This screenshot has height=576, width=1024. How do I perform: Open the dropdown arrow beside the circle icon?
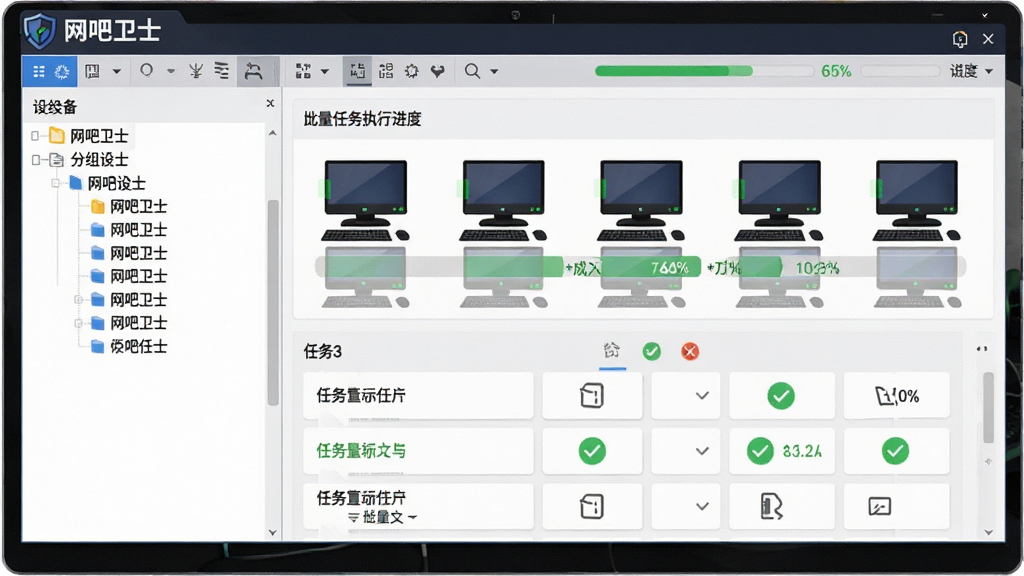click(x=171, y=71)
